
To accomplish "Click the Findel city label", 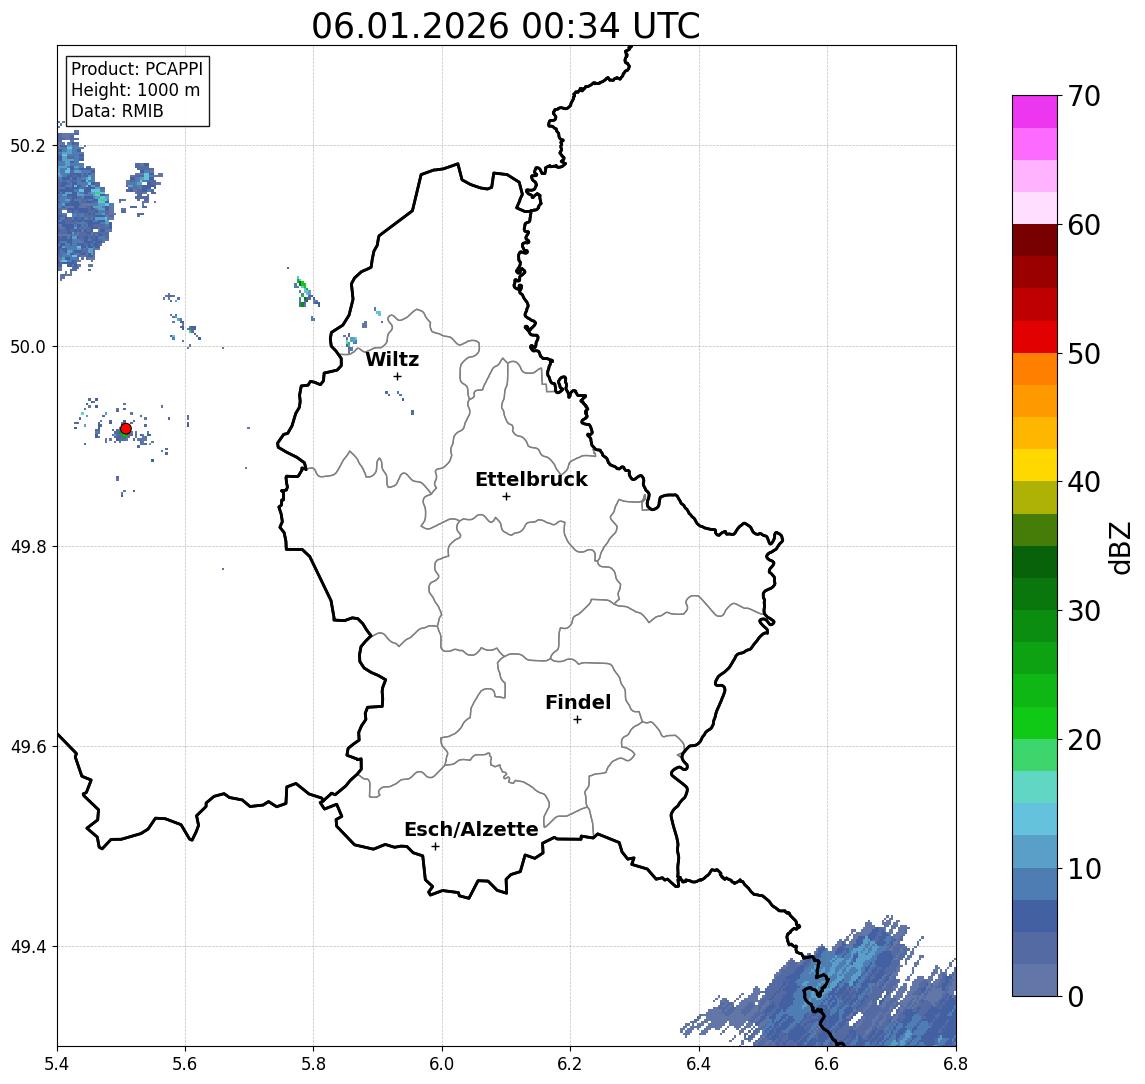I will 578,702.
